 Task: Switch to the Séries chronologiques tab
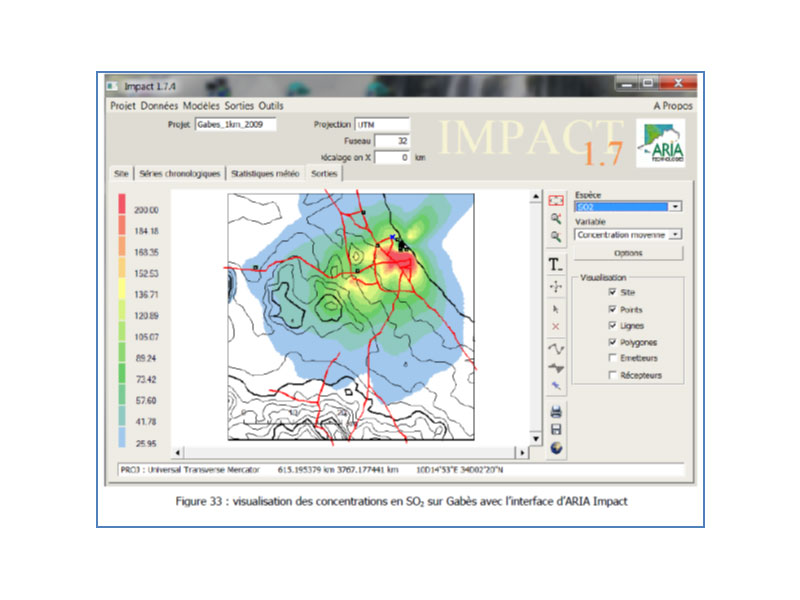tap(180, 173)
